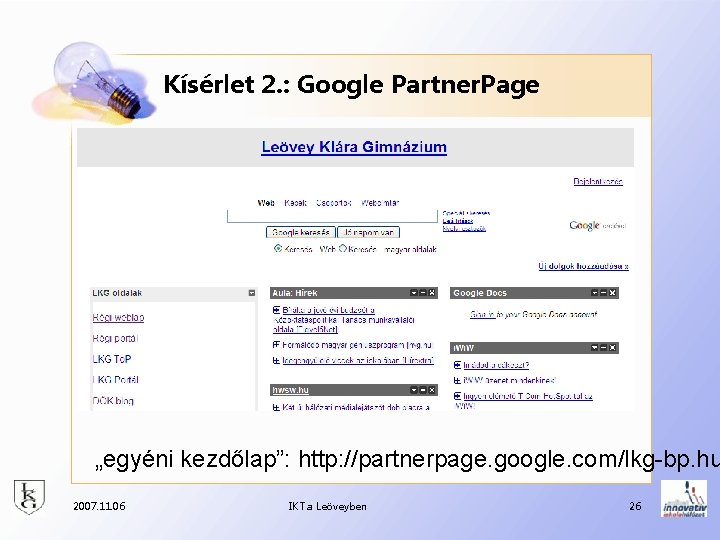Close the Aula: Hírek widget
Viewport: 720px width, 540px height.
pos(432,293)
